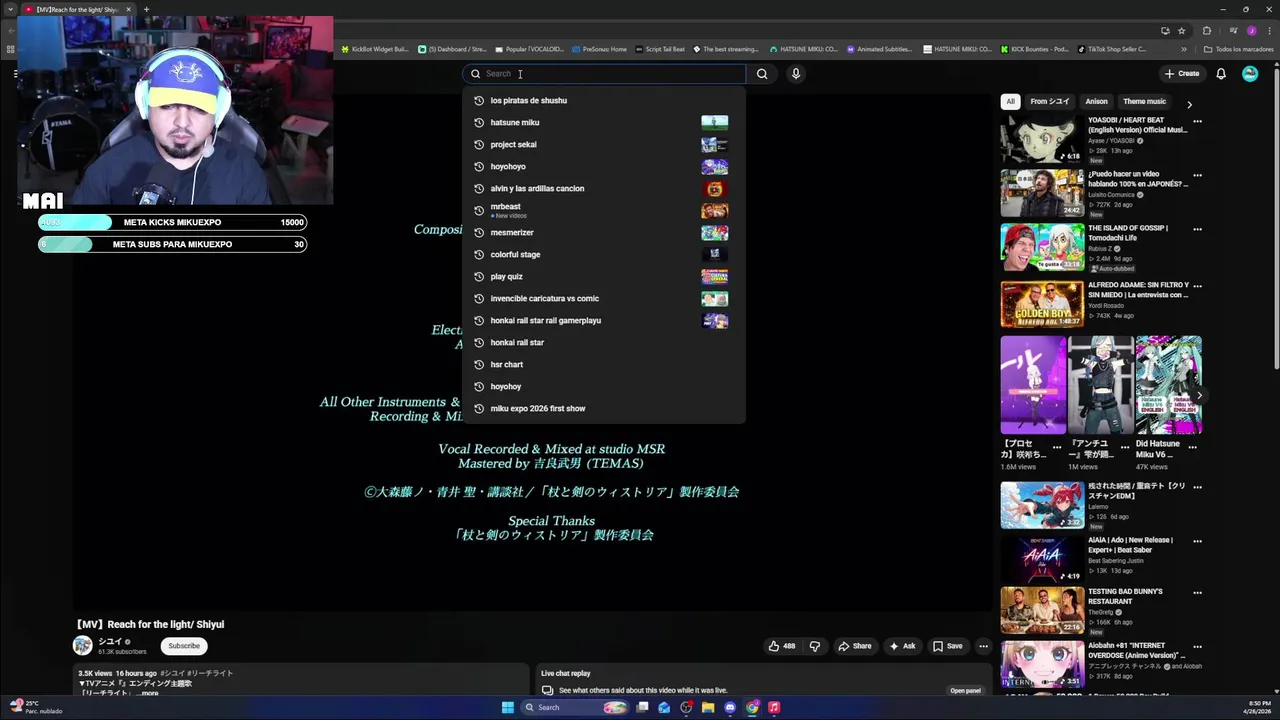The width and height of the screenshot is (1280, 720).
Task: Save the video to a playlist
Action: [947, 646]
